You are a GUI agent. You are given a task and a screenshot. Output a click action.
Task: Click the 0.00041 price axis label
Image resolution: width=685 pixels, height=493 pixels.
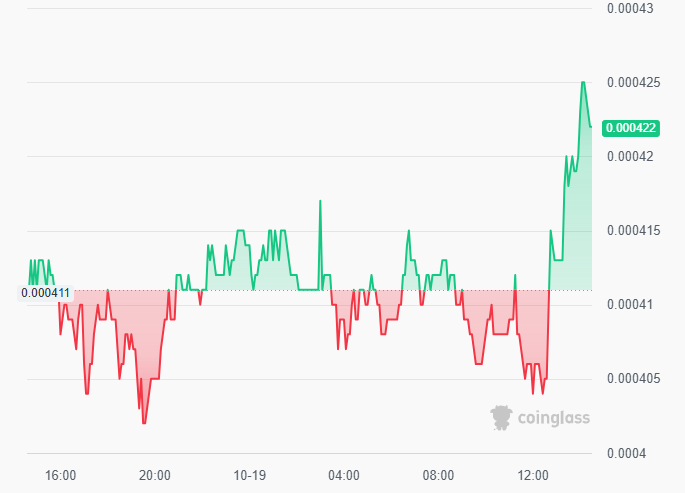click(x=629, y=305)
